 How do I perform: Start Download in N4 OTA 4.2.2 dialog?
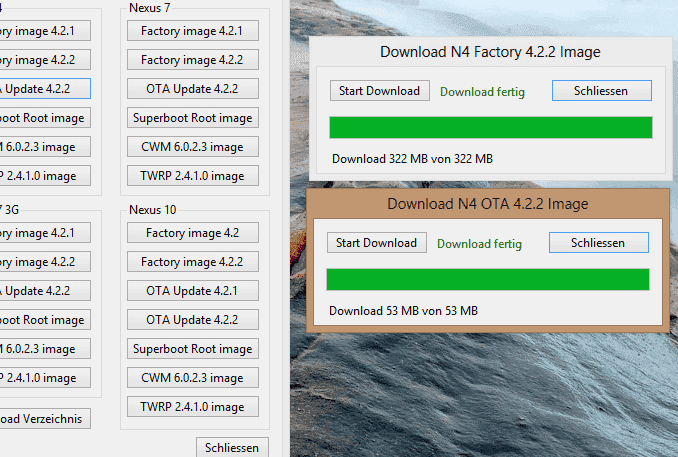point(377,243)
